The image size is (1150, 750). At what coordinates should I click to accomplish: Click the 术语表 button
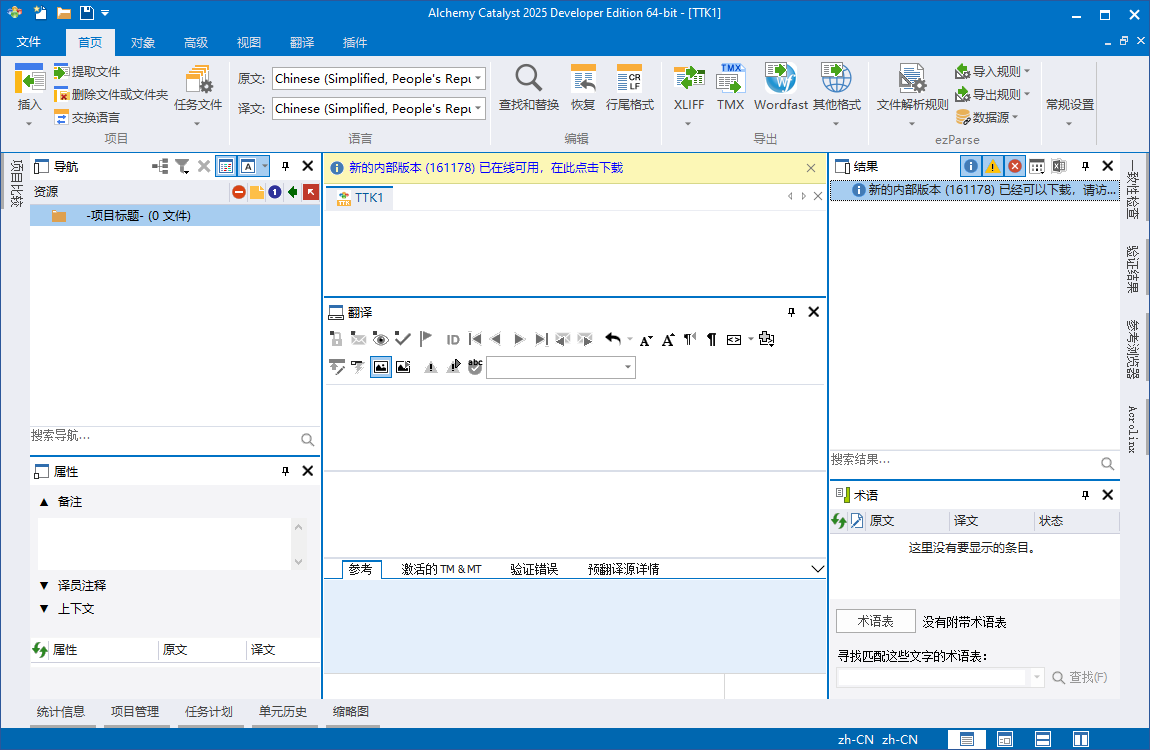876,622
